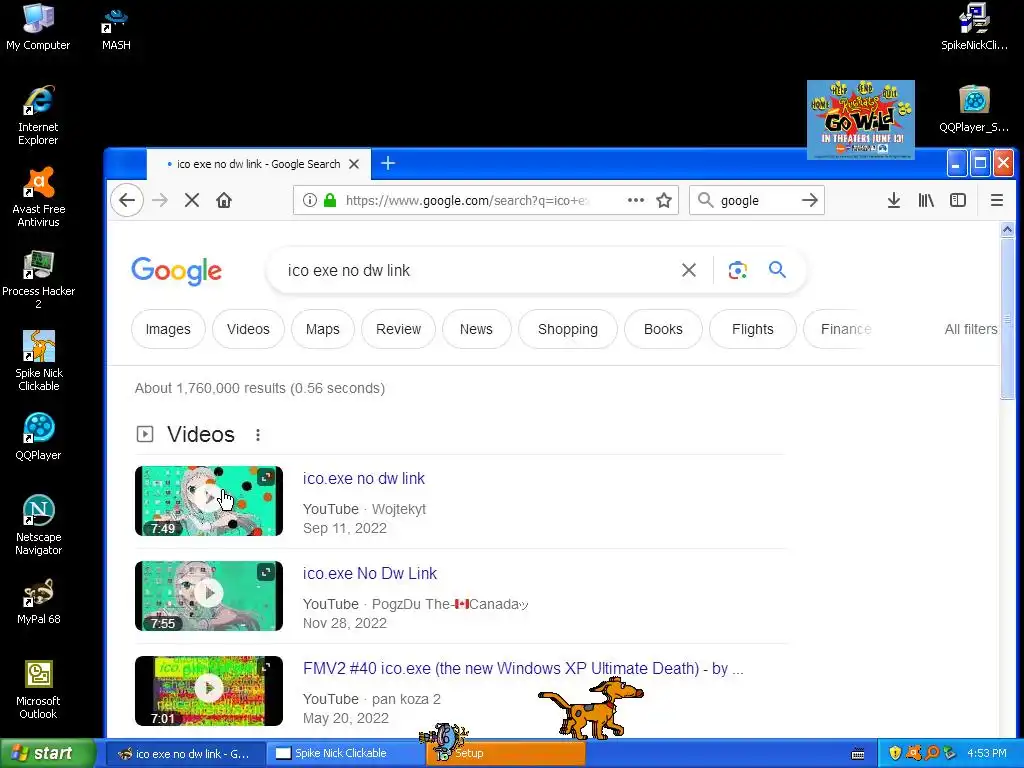This screenshot has width=1024, height=768.
Task: Bookmark this page with the star
Action: tap(664, 200)
